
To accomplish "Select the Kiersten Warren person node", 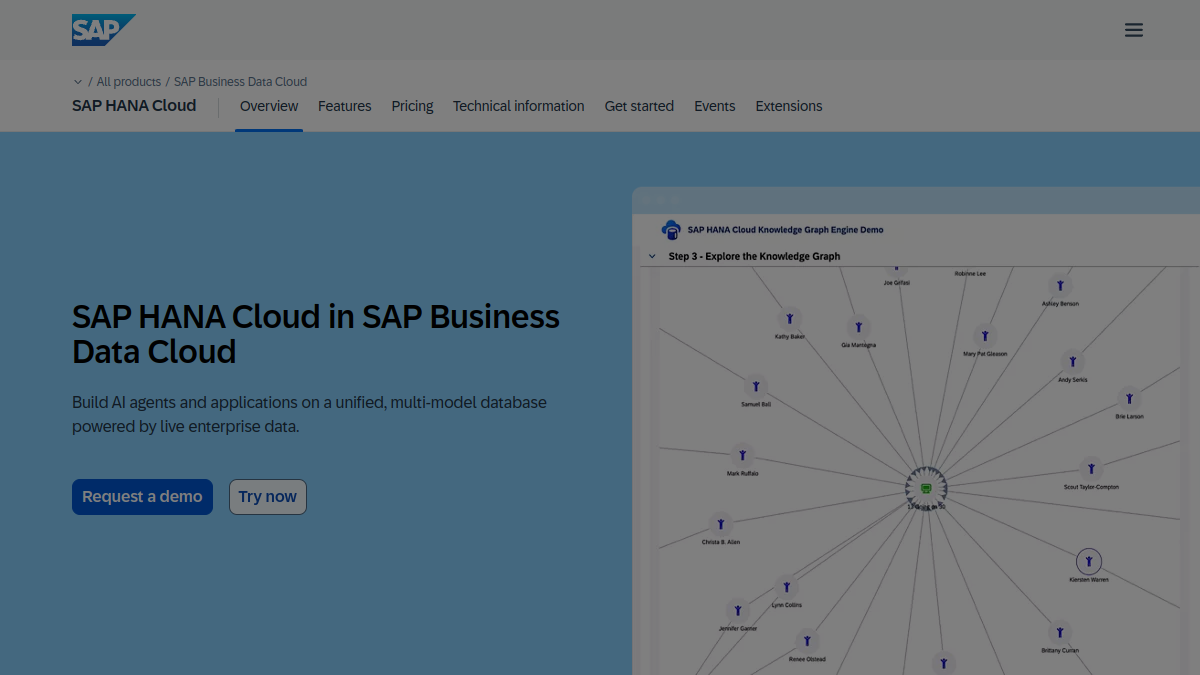I will 1089,561.
